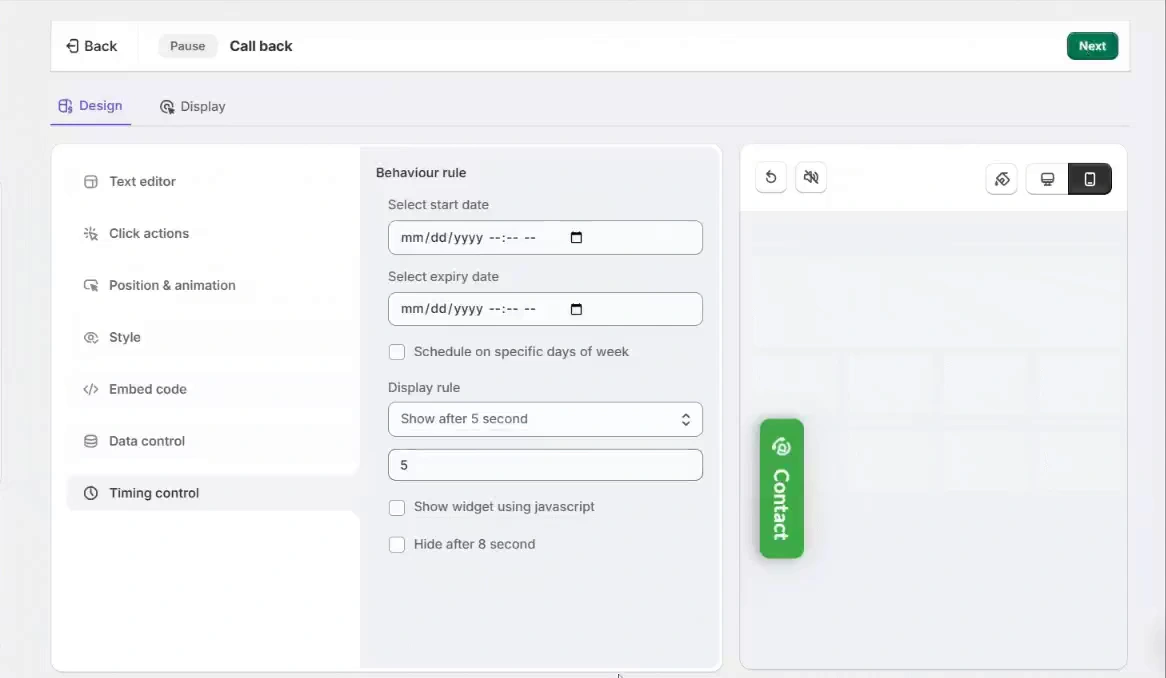Go back using the Back button
This screenshot has height=678, width=1166.
91,46
